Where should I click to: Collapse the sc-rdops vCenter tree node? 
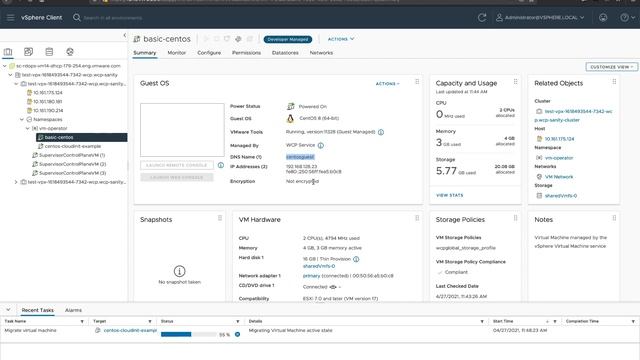click(4, 66)
